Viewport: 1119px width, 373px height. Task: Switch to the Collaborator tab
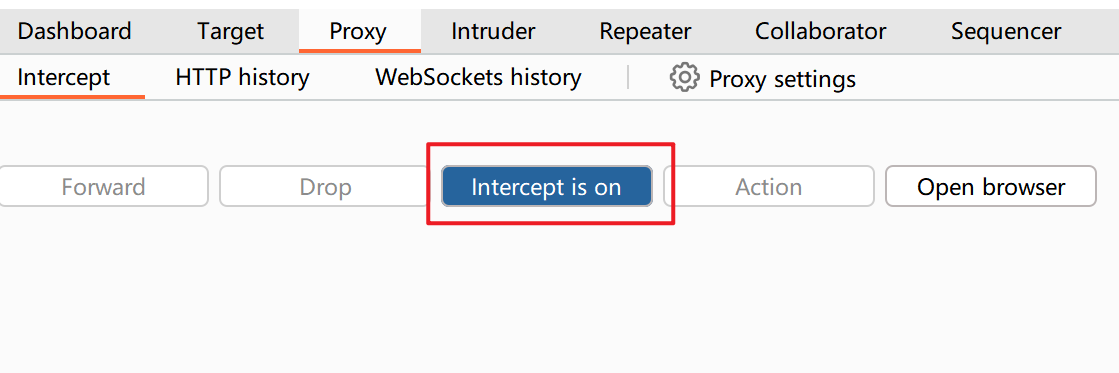click(821, 31)
